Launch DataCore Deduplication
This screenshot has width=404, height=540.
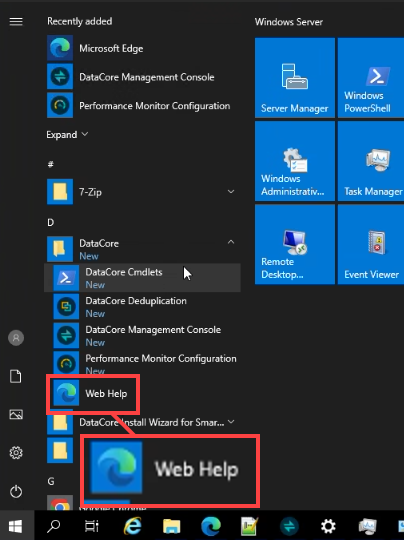pyautogui.click(x=142, y=307)
